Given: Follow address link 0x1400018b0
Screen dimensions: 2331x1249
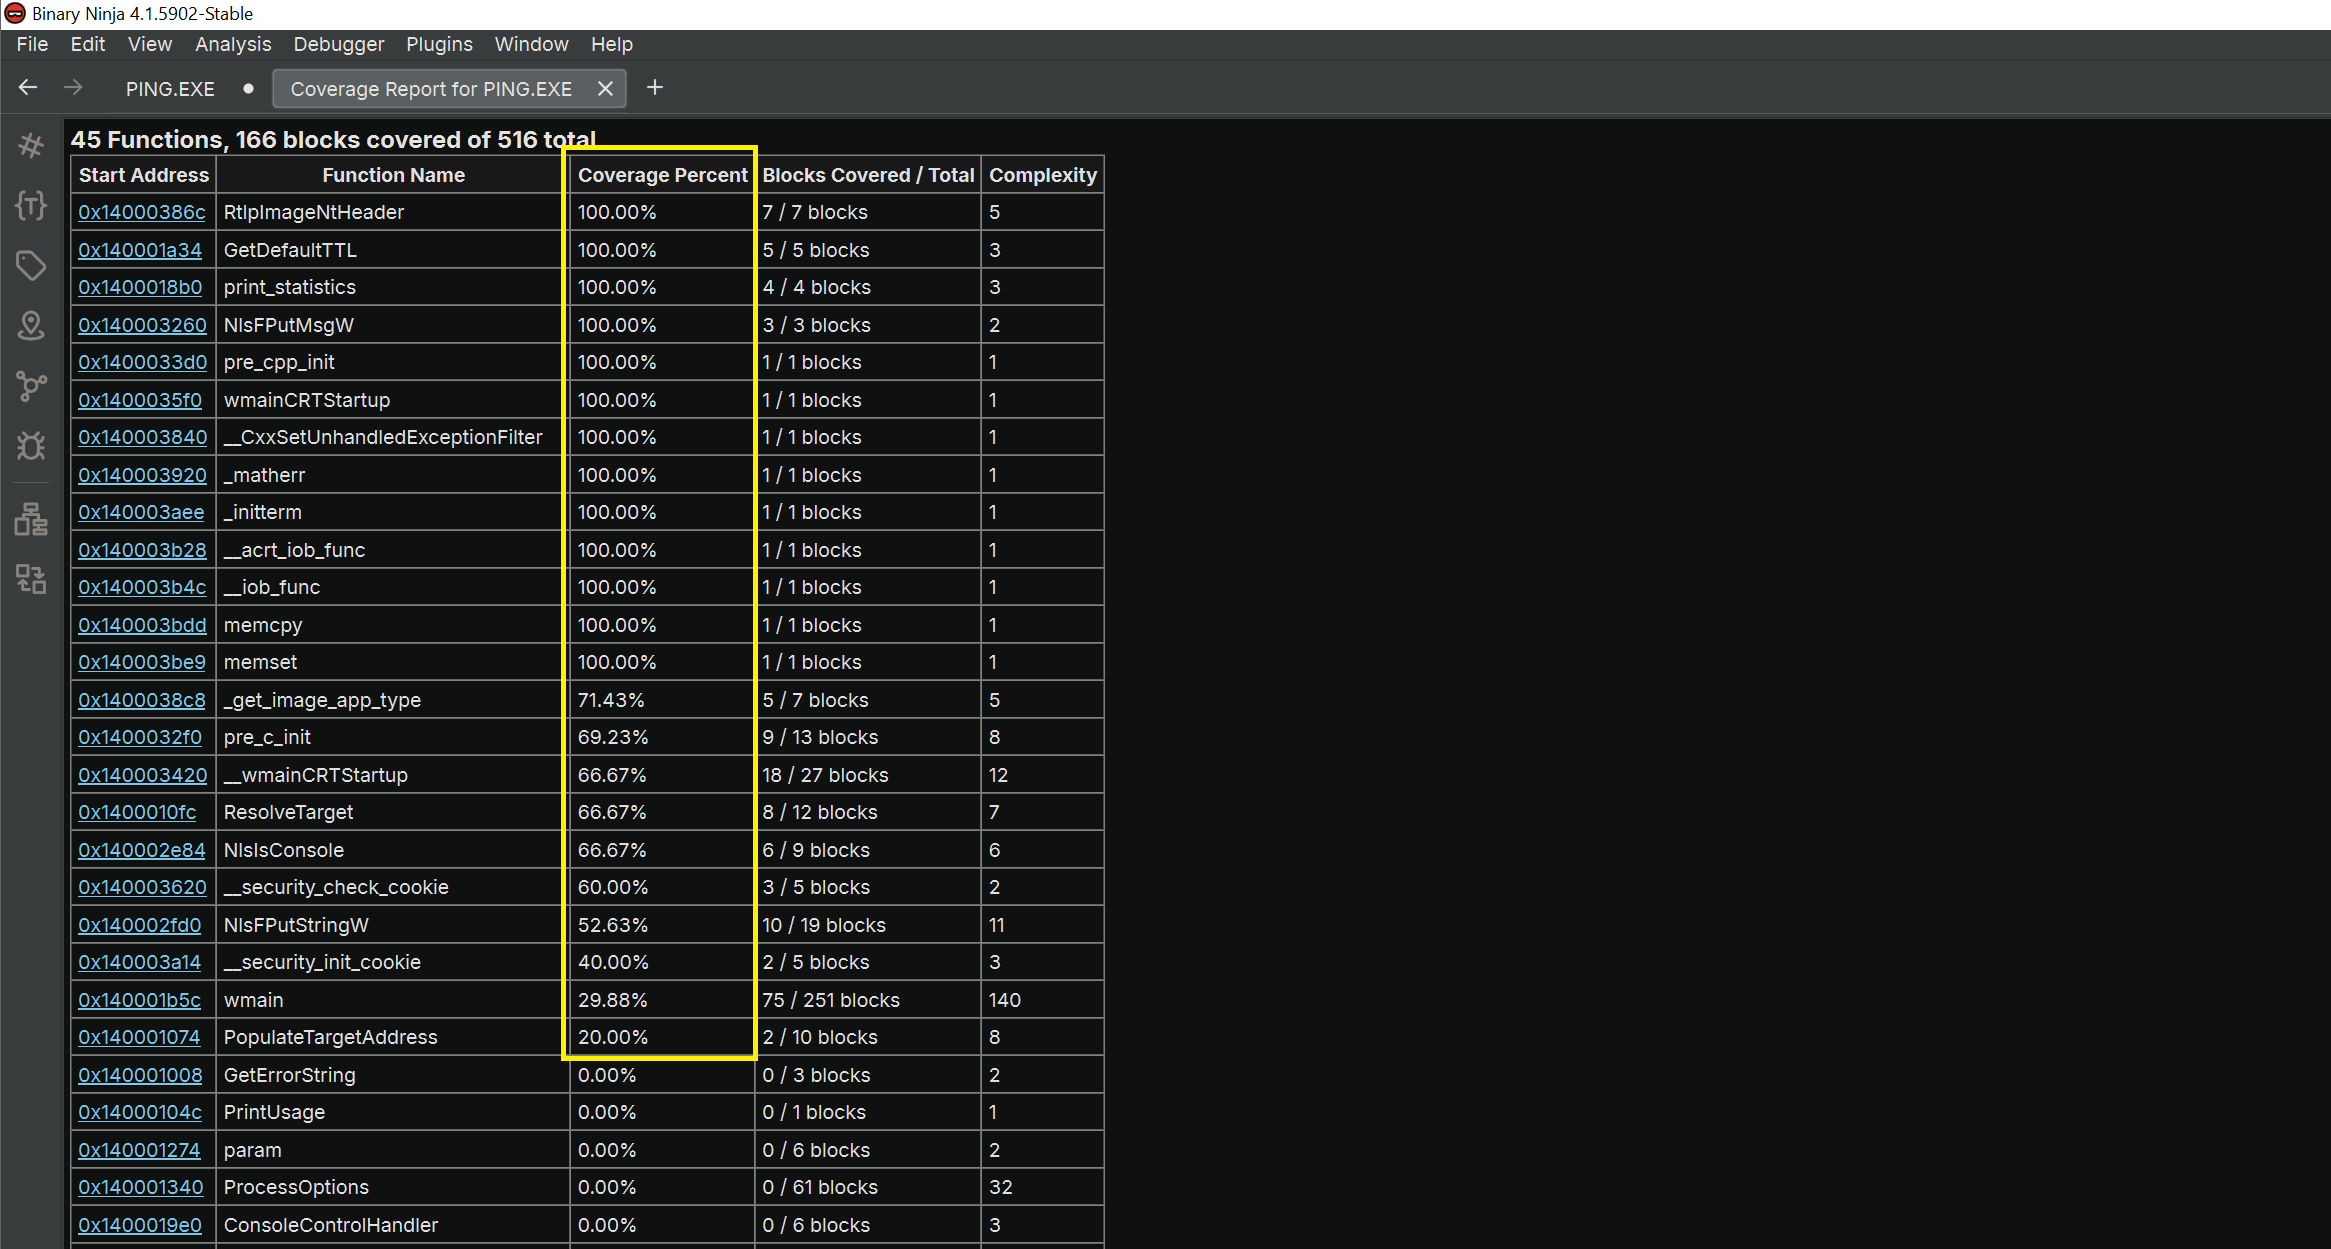Looking at the screenshot, I should (x=140, y=287).
